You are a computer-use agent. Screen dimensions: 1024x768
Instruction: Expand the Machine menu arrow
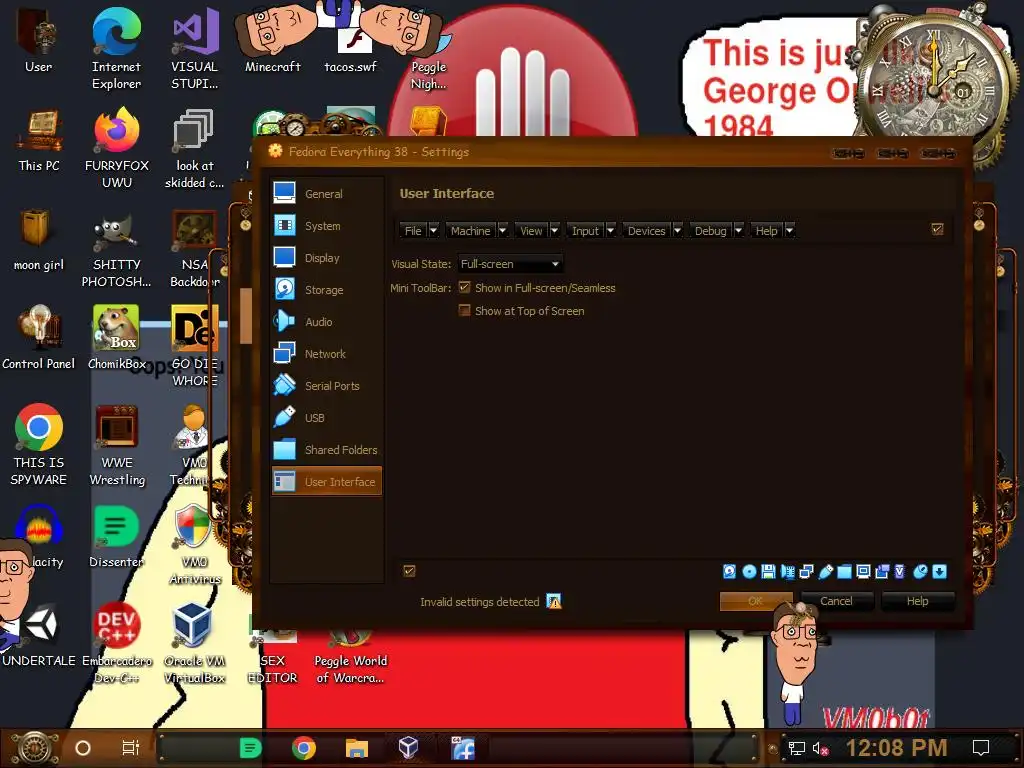tap(502, 231)
